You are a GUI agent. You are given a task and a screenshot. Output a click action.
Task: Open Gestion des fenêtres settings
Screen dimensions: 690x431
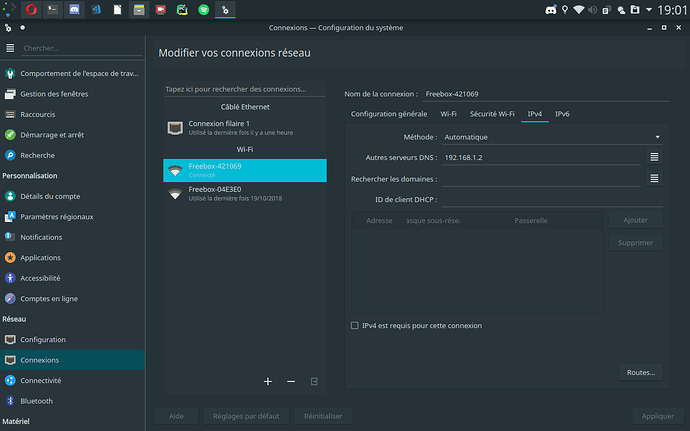coord(73,94)
